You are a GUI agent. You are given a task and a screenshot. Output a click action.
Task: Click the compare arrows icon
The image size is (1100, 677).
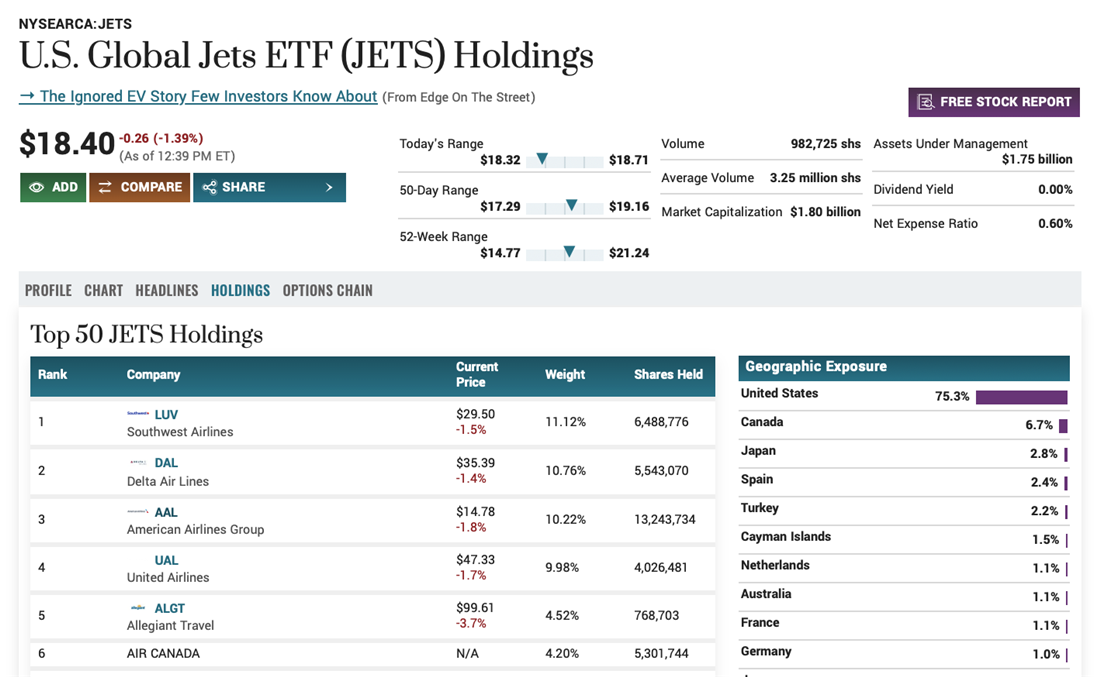(x=105, y=187)
